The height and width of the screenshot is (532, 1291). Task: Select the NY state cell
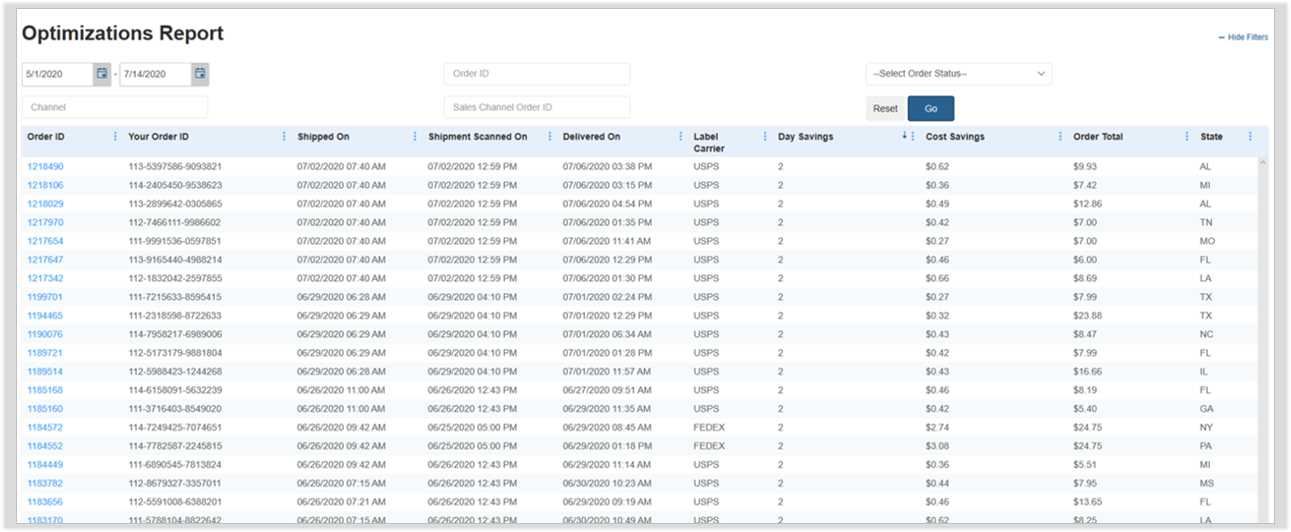pyautogui.click(x=1205, y=427)
